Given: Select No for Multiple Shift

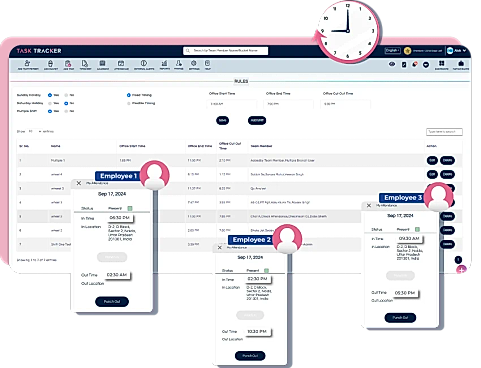Looking at the screenshot, I should (66, 111).
